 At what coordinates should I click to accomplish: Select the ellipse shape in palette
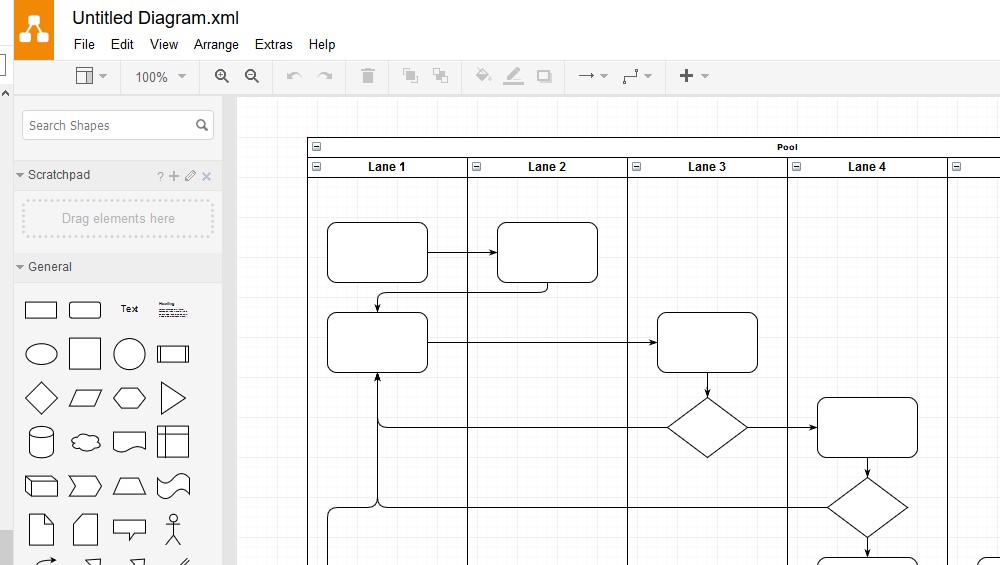(x=41, y=354)
